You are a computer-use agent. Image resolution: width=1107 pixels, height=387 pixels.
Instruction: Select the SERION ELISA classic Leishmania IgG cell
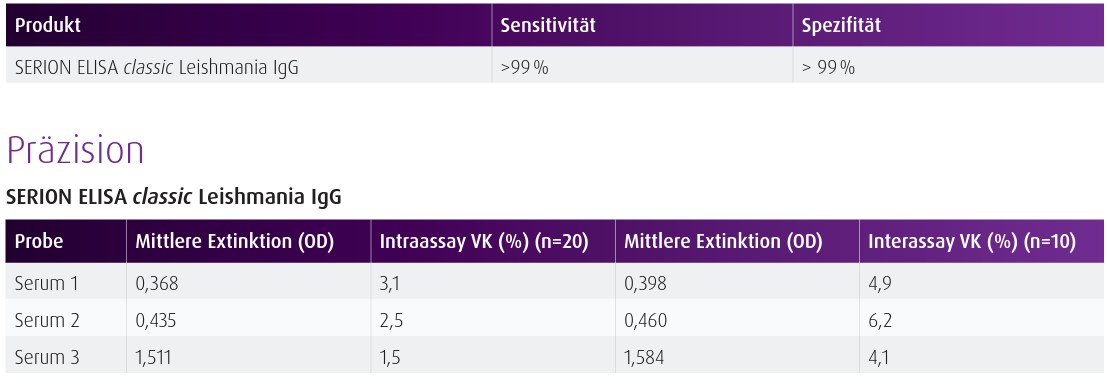157,69
